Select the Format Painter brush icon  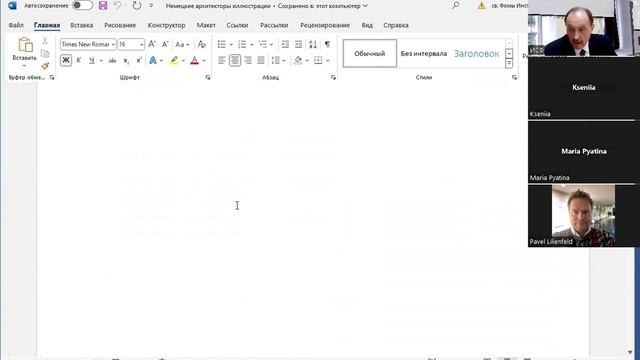(45, 66)
